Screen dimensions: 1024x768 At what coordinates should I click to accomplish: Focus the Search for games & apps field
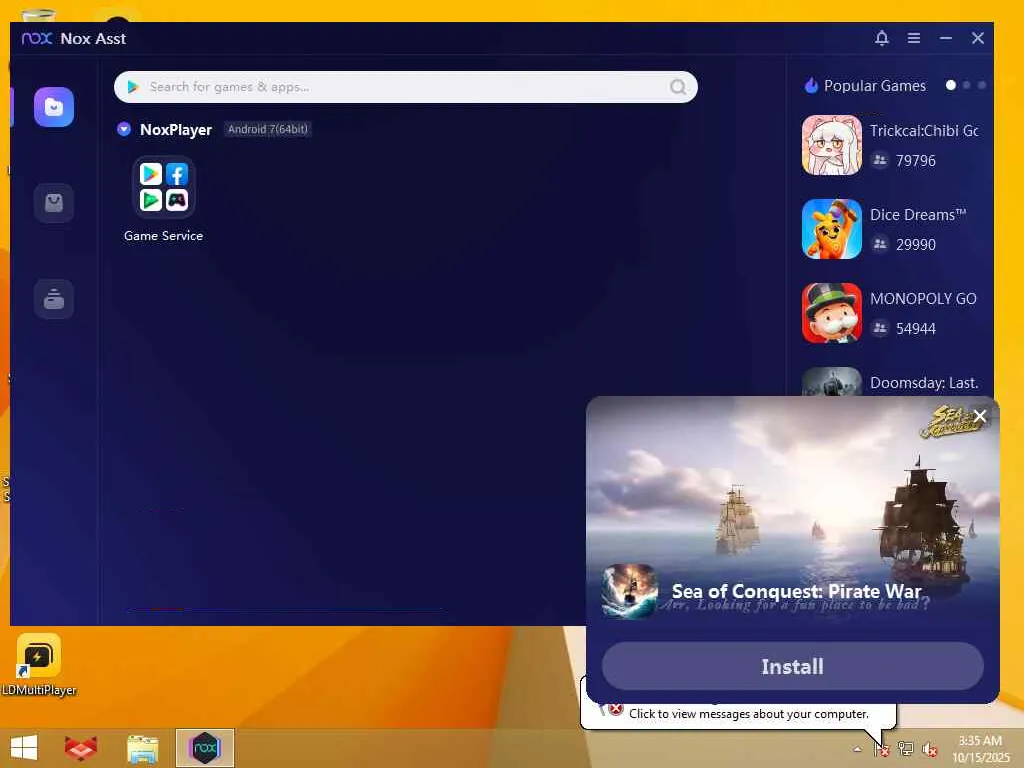point(406,87)
